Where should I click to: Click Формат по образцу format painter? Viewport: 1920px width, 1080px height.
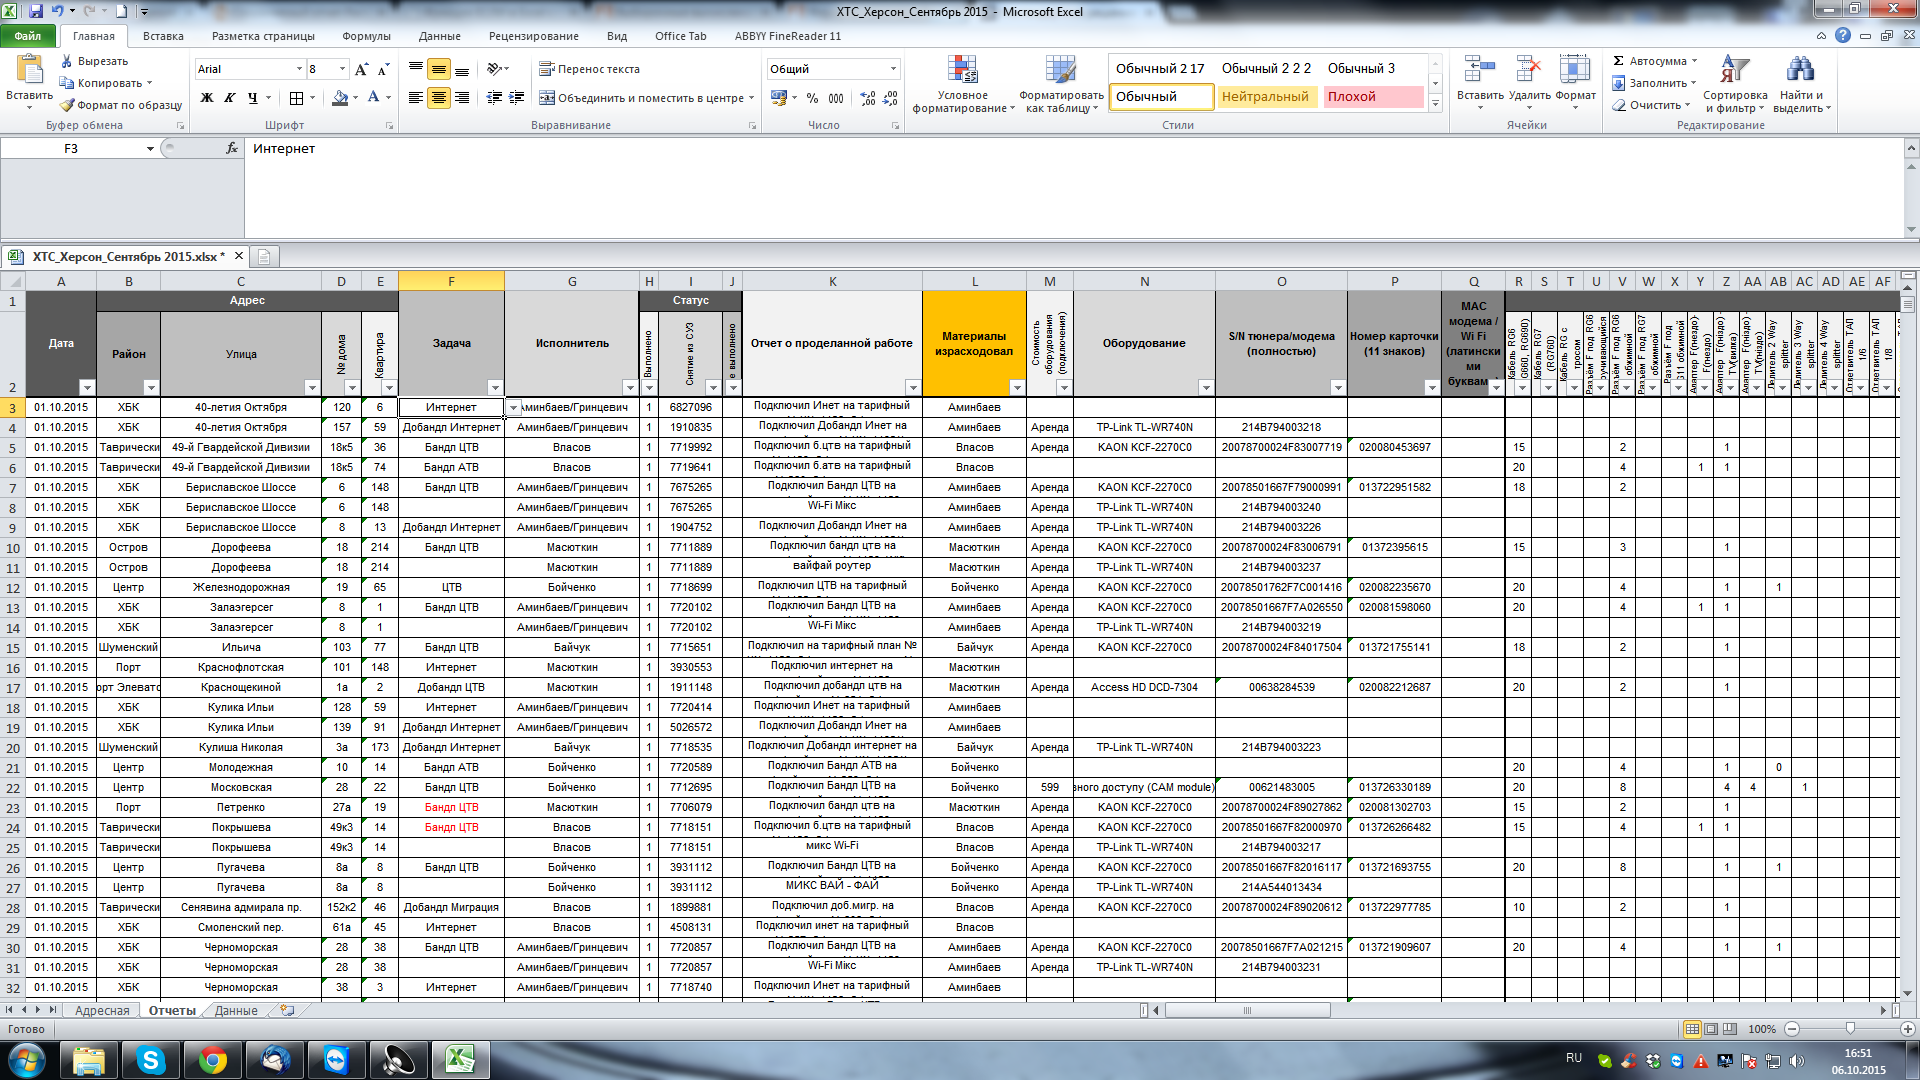[120, 105]
